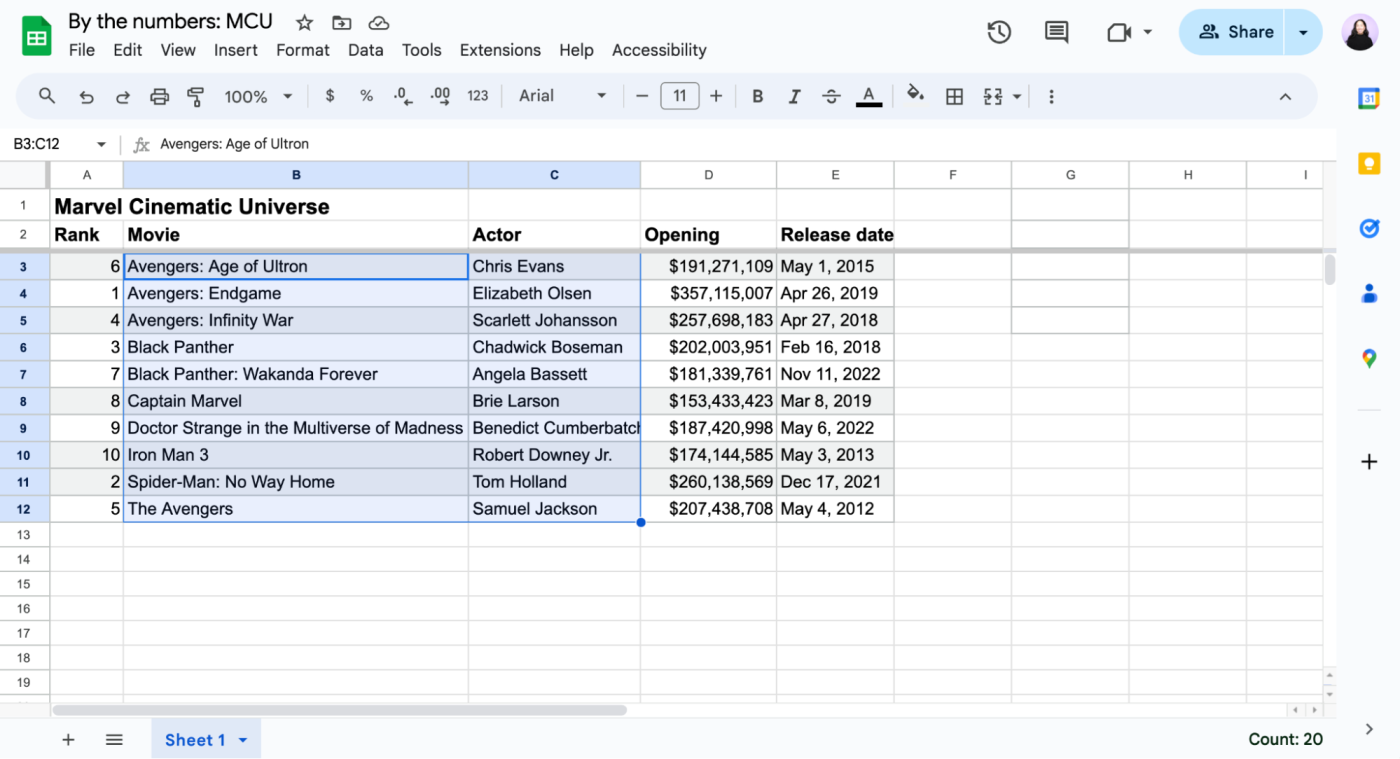Expand the merge cells options arrow
This screenshot has width=1400, height=759.
coord(1017,97)
